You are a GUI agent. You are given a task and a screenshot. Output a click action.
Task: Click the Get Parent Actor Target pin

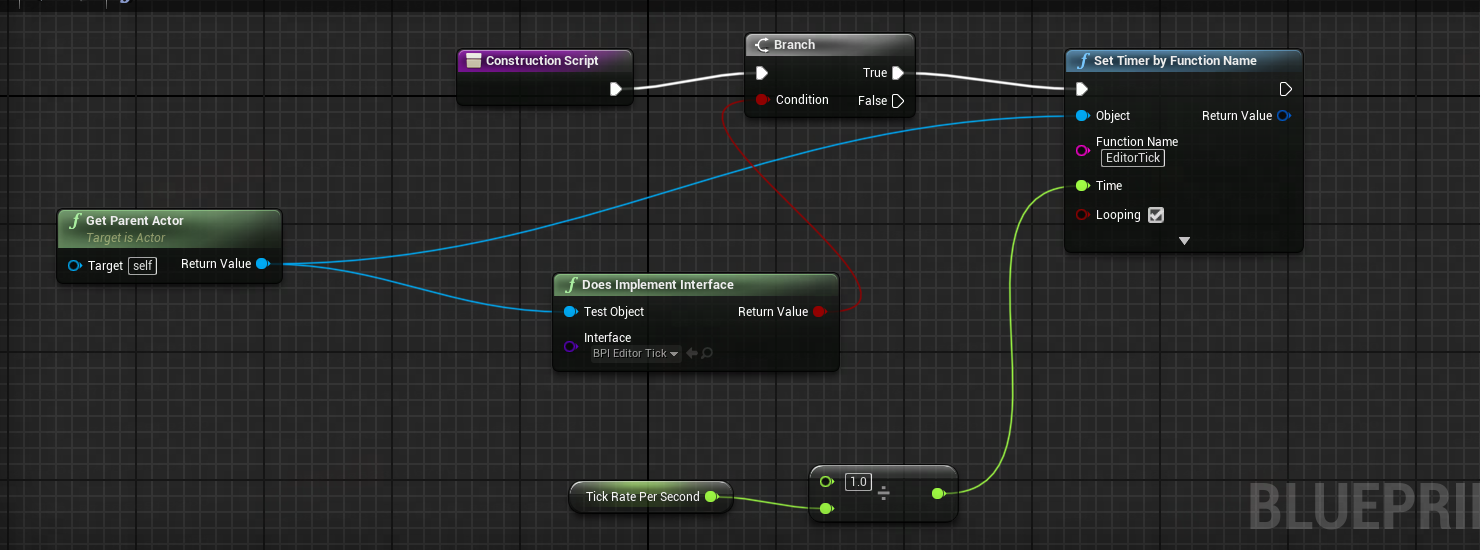click(74, 266)
